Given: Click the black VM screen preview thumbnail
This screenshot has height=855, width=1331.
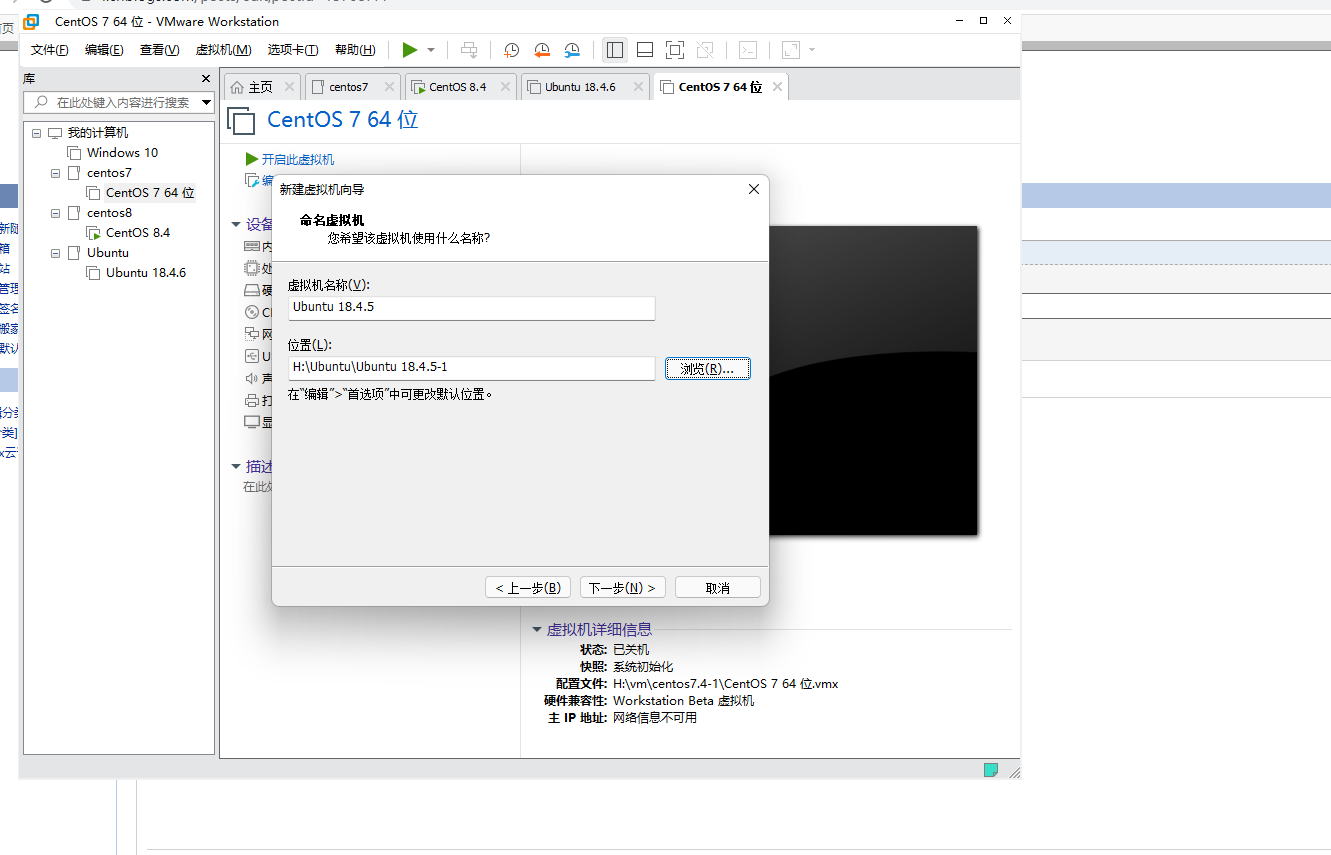Looking at the screenshot, I should click(x=873, y=380).
